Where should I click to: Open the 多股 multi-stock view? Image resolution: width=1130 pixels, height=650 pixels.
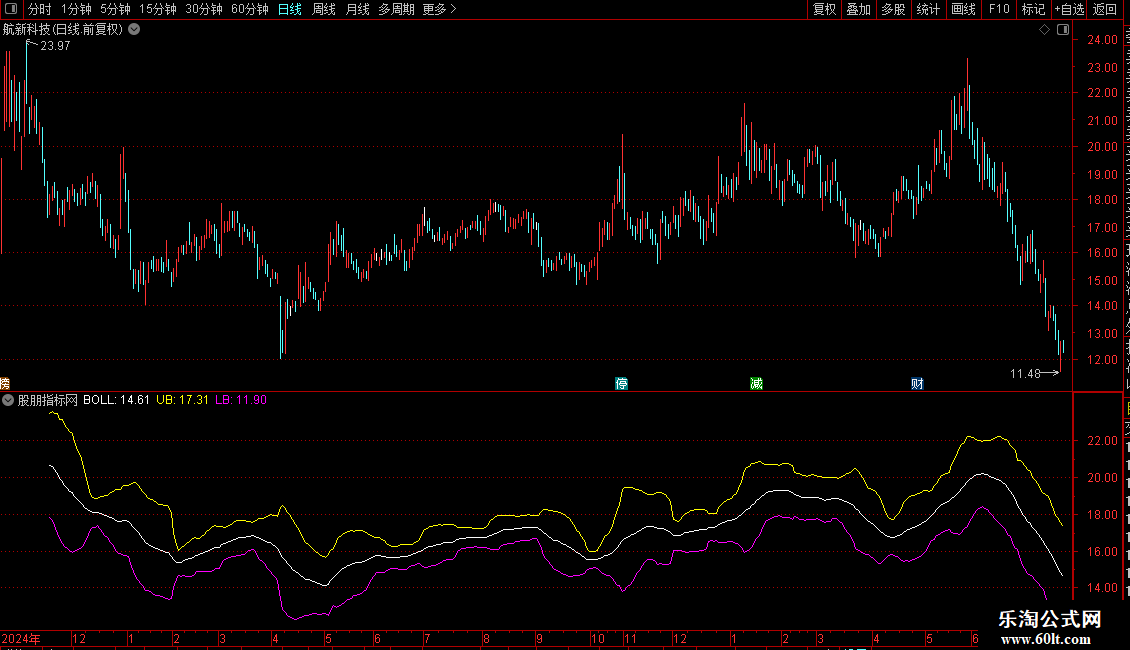pos(893,9)
